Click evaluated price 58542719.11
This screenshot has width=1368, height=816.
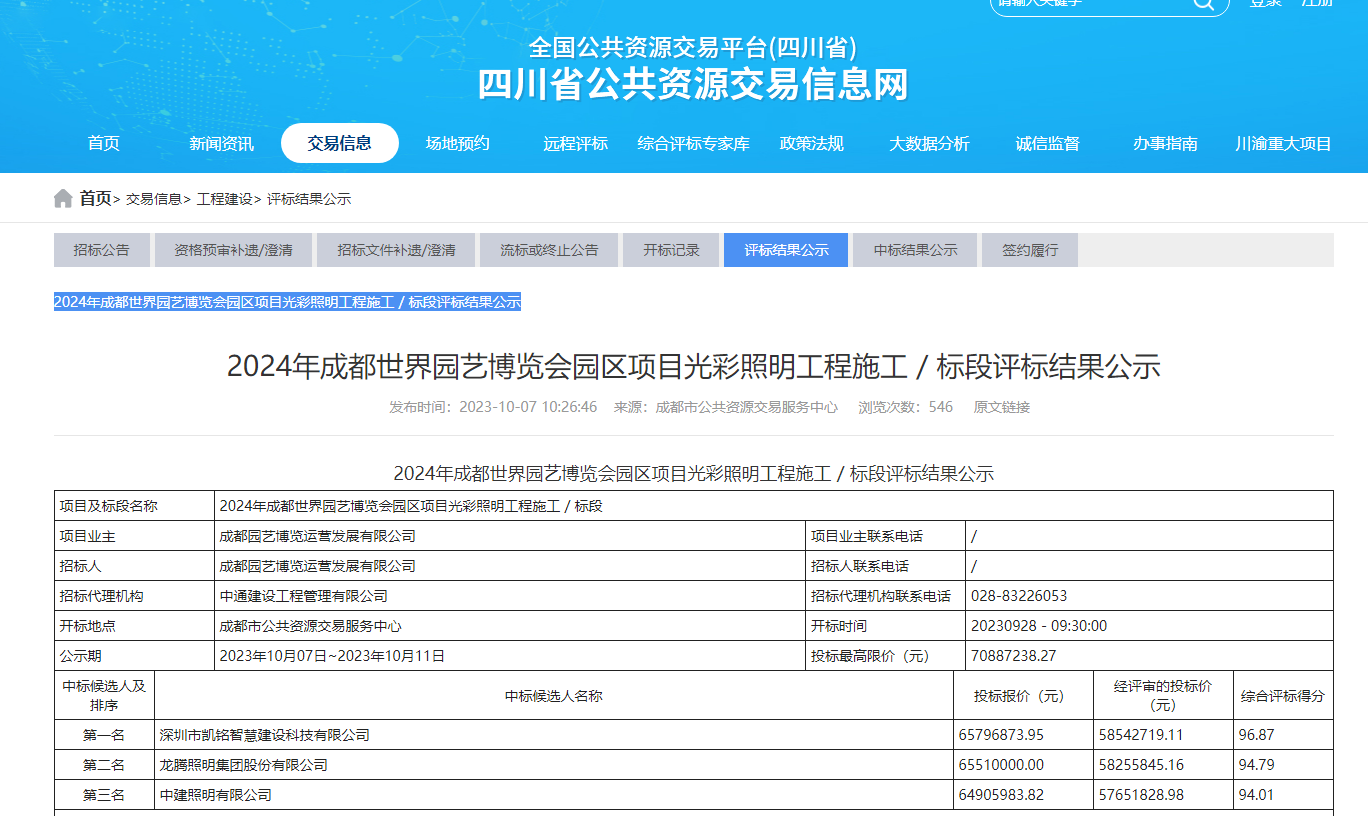(x=1141, y=735)
